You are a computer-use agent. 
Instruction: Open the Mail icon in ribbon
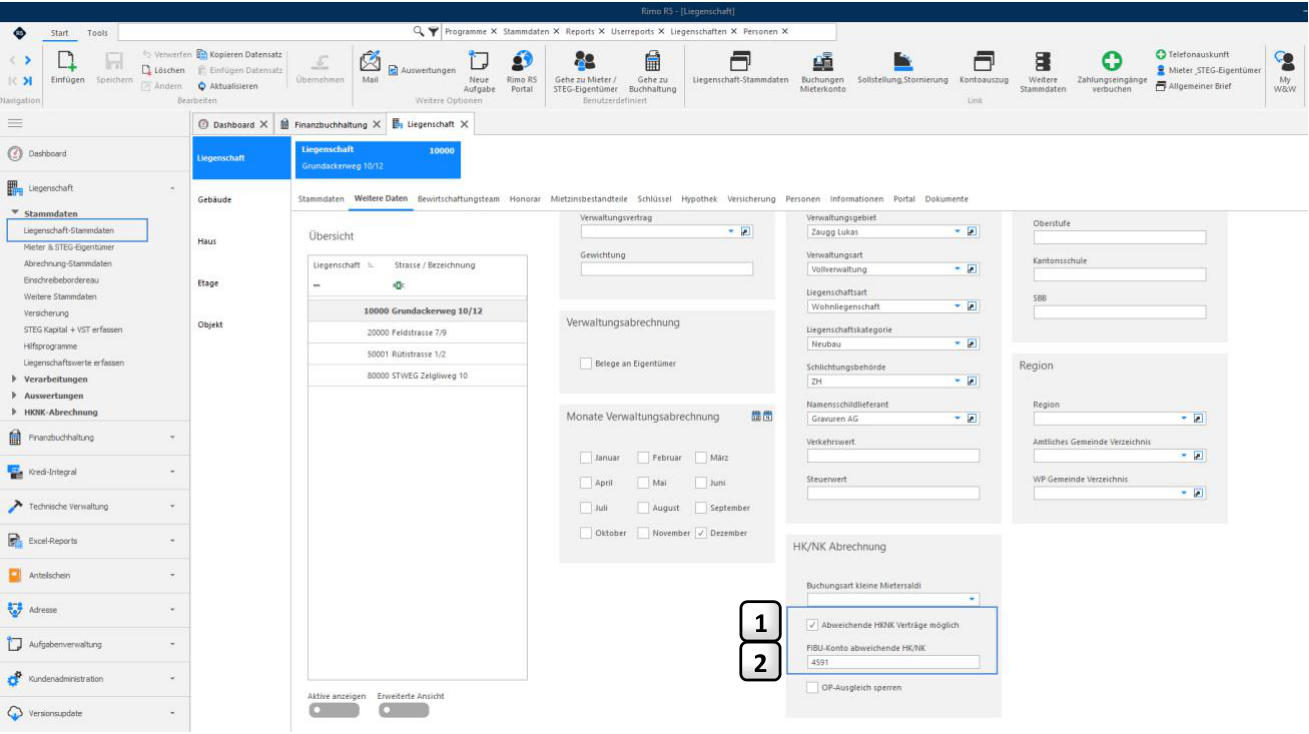pyautogui.click(x=370, y=61)
